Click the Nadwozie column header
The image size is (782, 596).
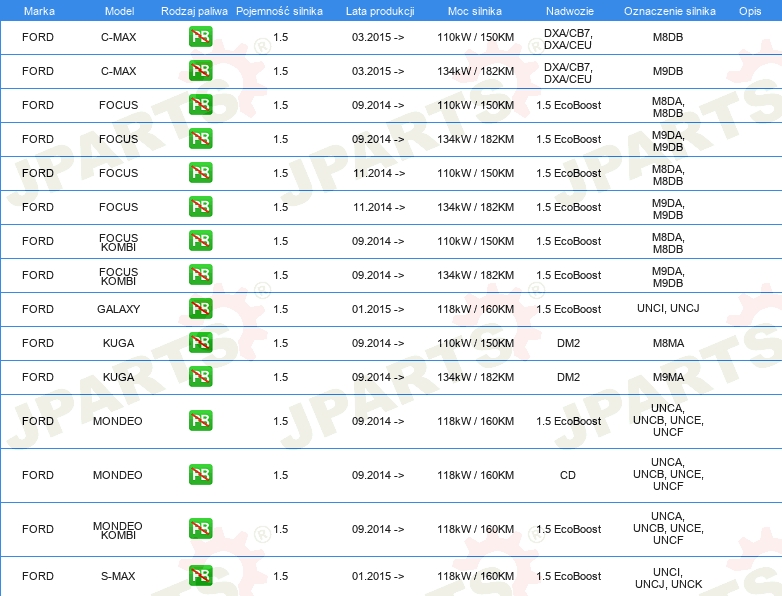570,11
